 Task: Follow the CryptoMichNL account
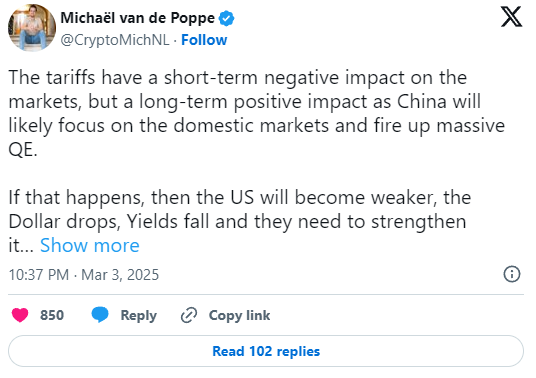click(x=204, y=40)
